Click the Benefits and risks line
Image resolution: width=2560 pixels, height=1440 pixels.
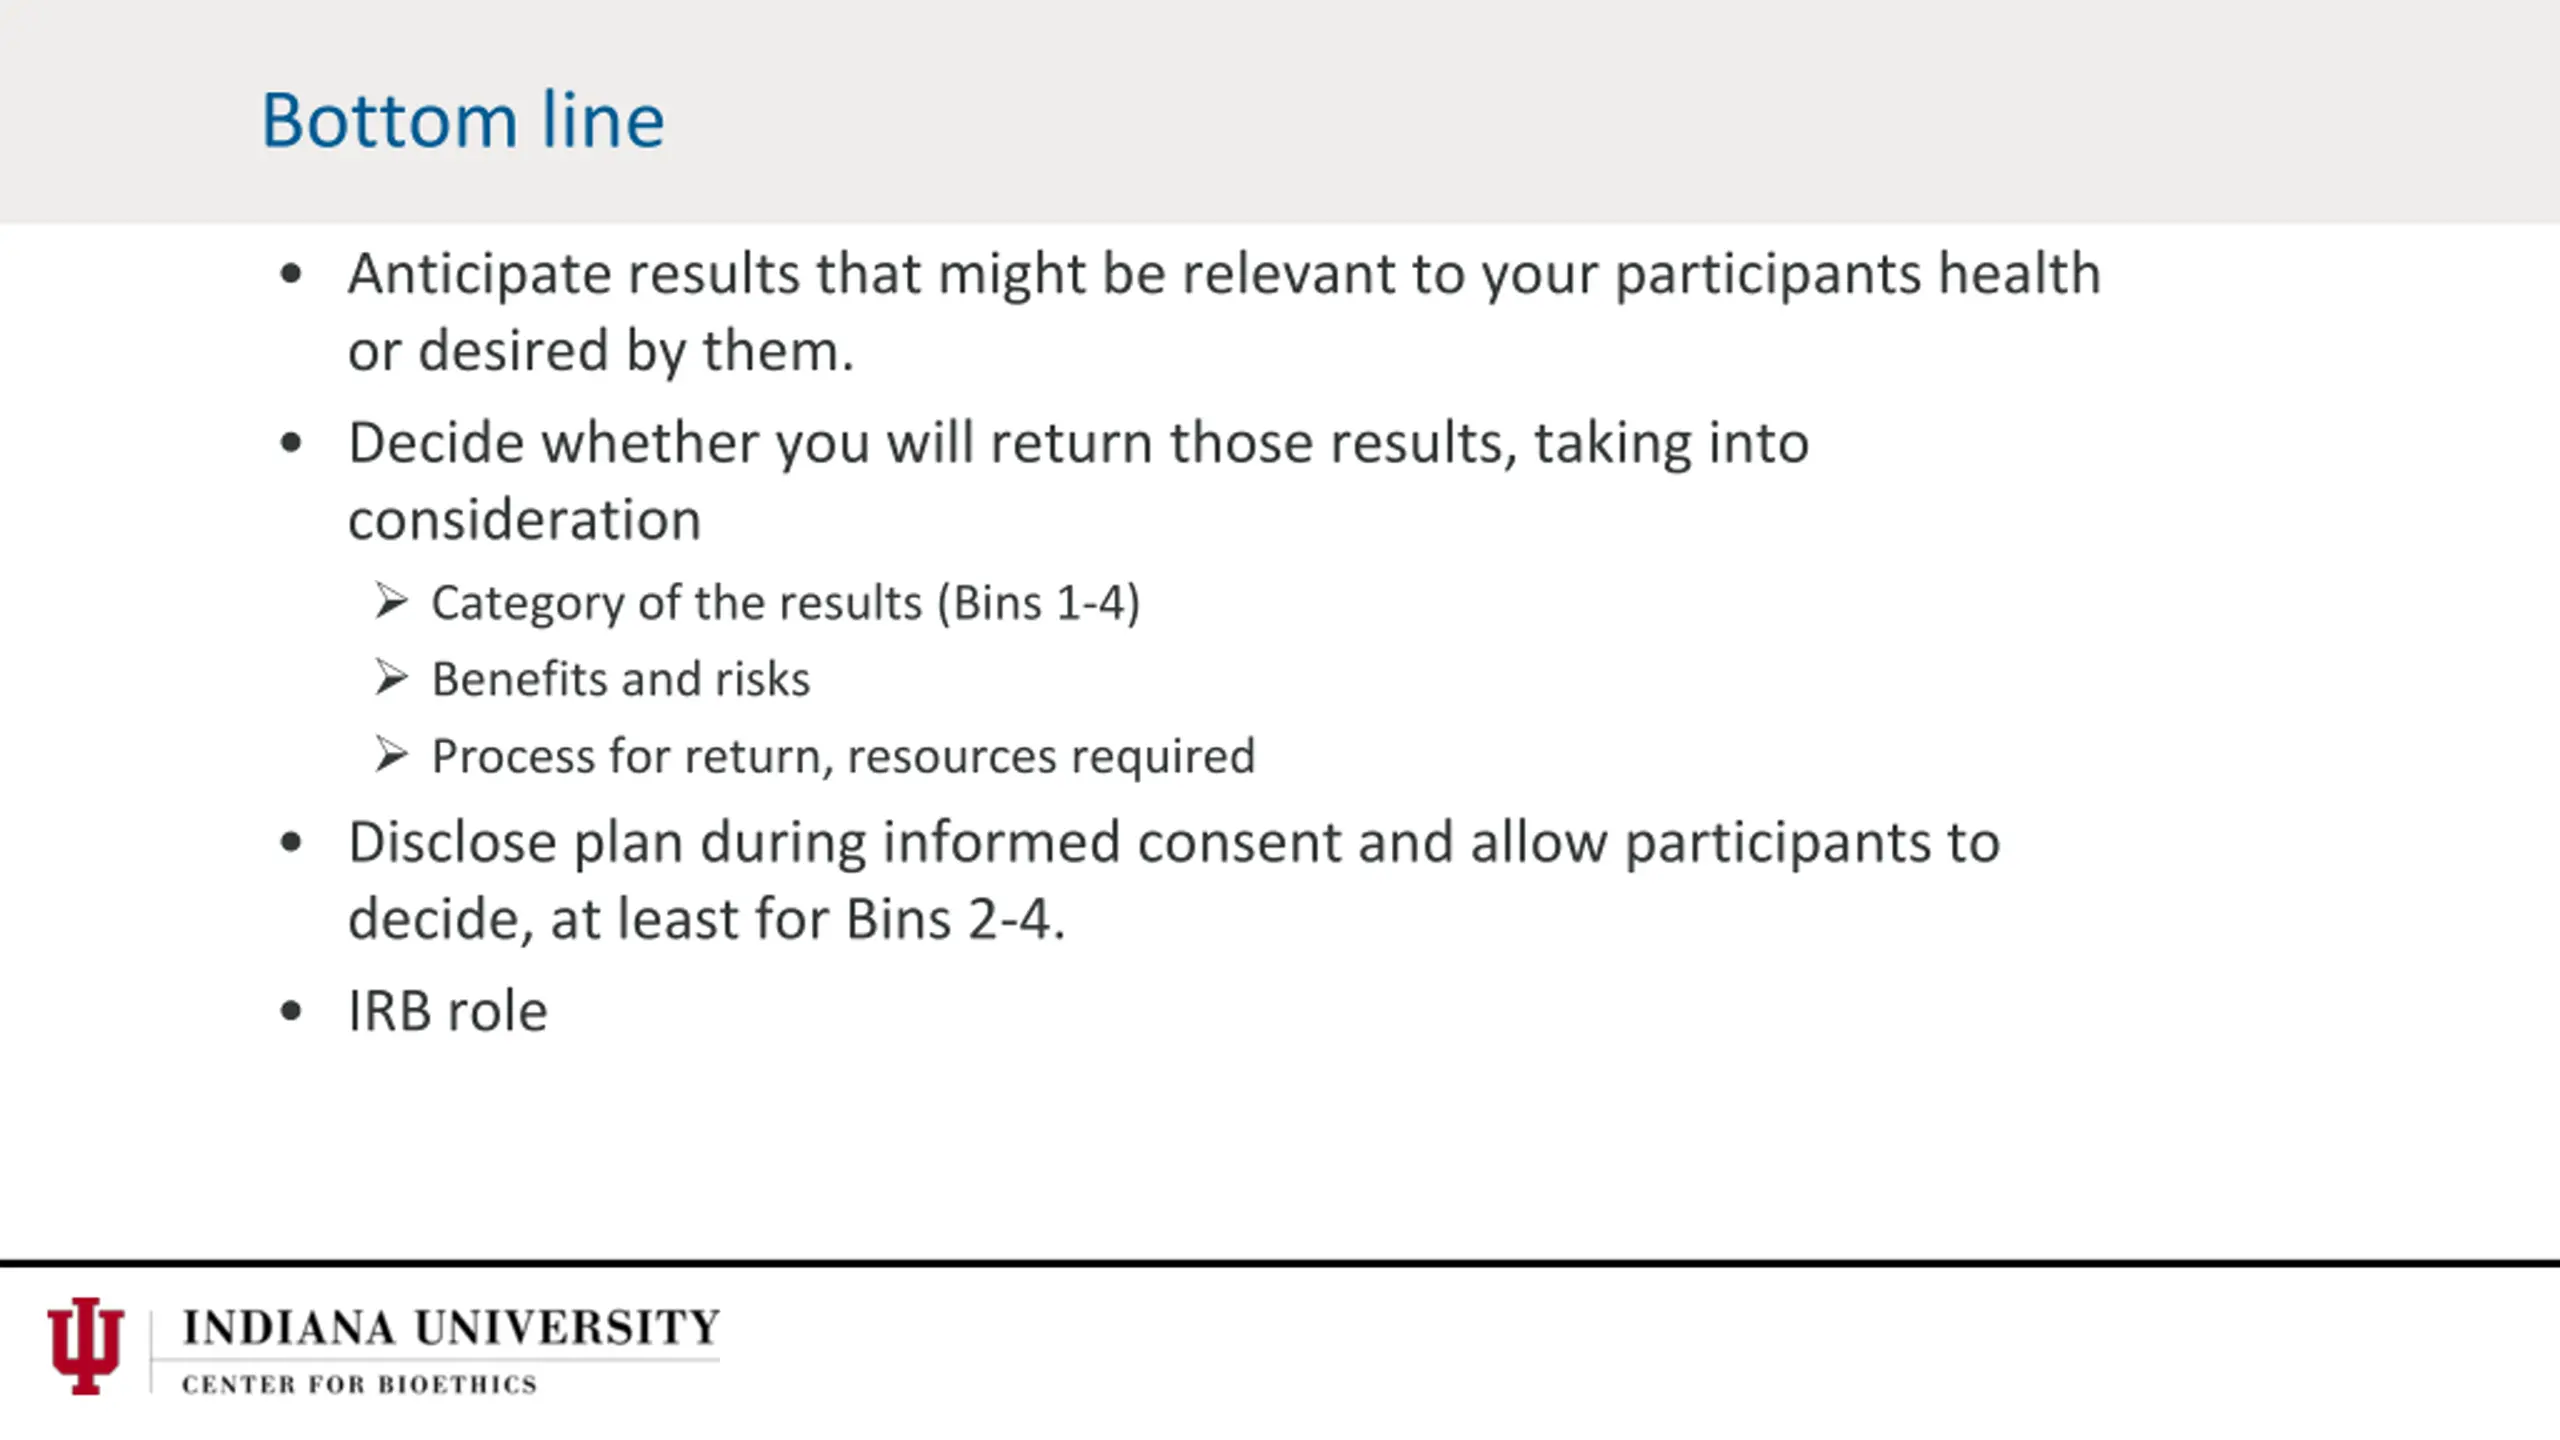(x=620, y=679)
